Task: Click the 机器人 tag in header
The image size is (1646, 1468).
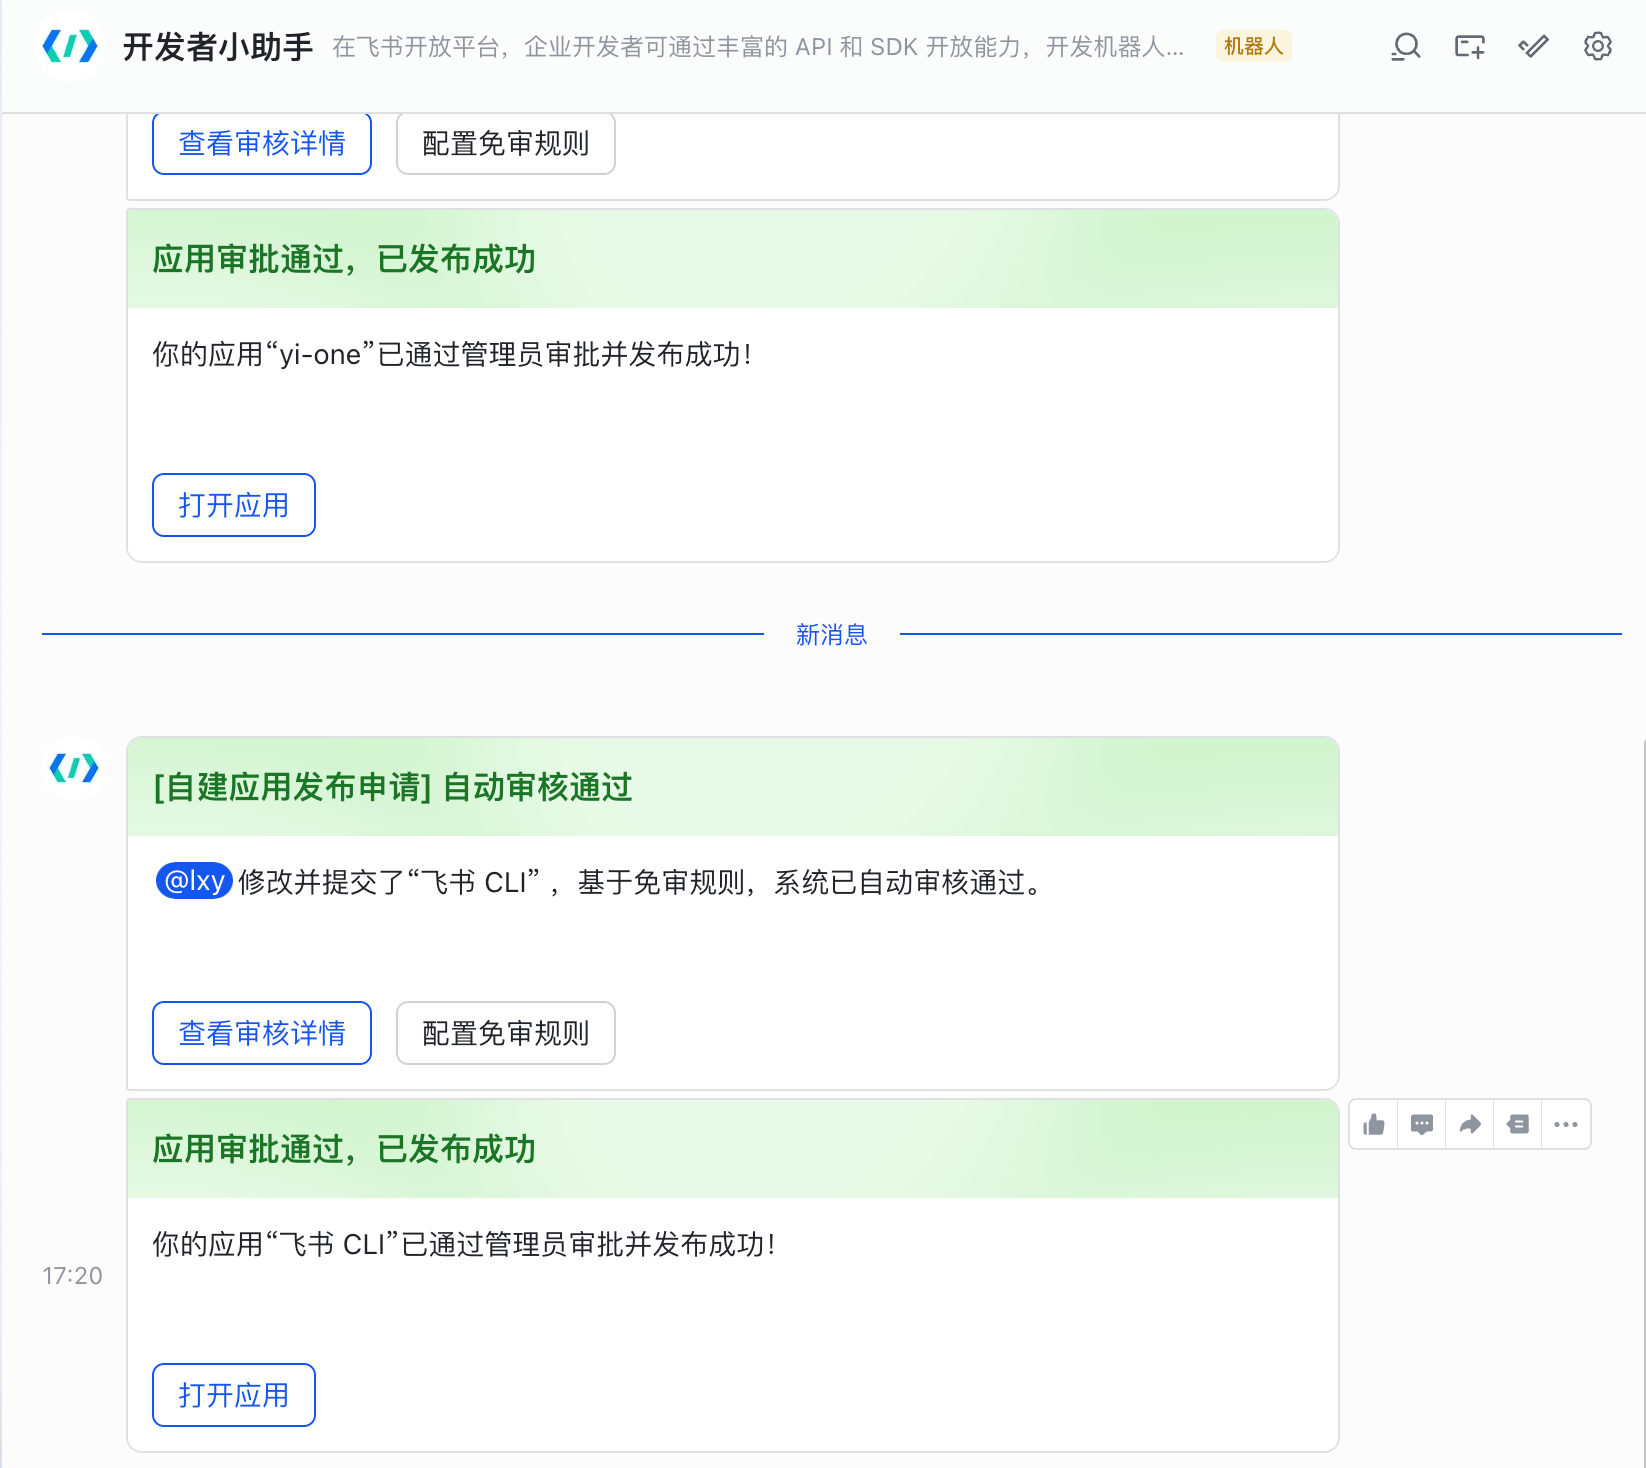Action: pos(1253,46)
